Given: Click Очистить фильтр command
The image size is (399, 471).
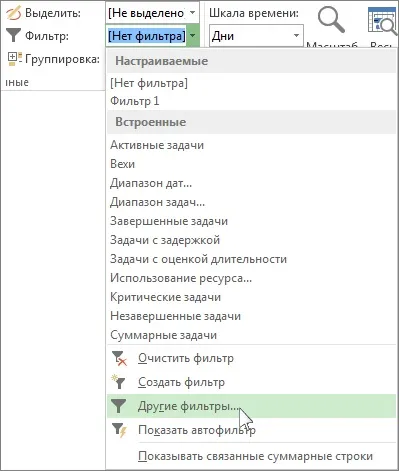Looking at the screenshot, I should pyautogui.click(x=251, y=358).
